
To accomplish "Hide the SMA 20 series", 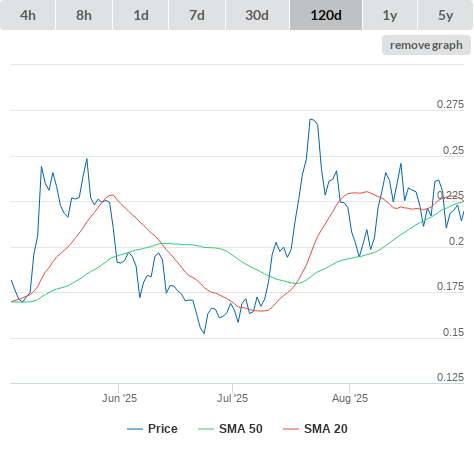I will click(326, 429).
